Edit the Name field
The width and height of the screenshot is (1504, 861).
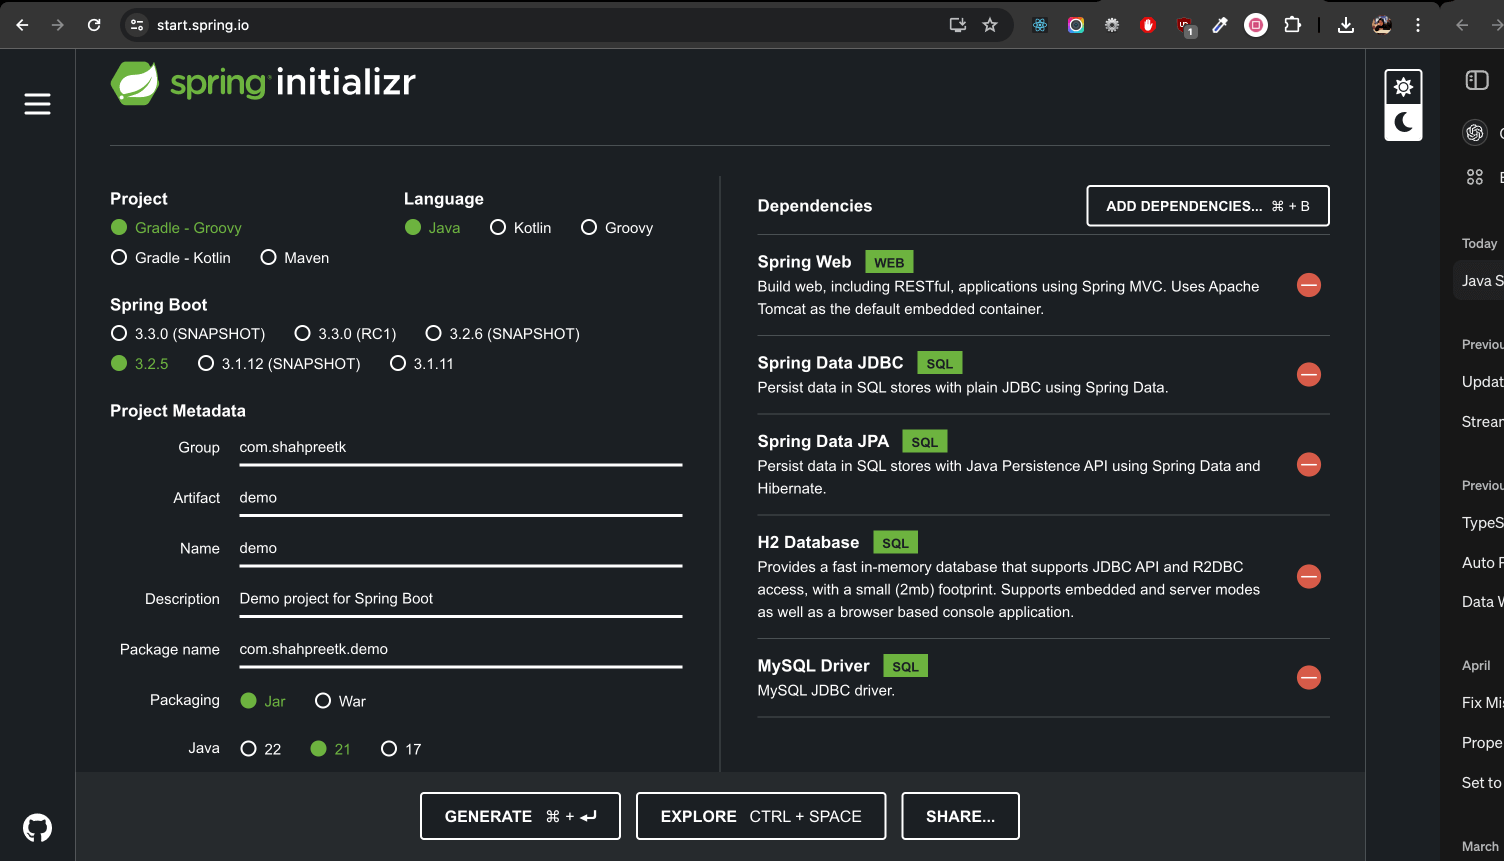pos(461,549)
